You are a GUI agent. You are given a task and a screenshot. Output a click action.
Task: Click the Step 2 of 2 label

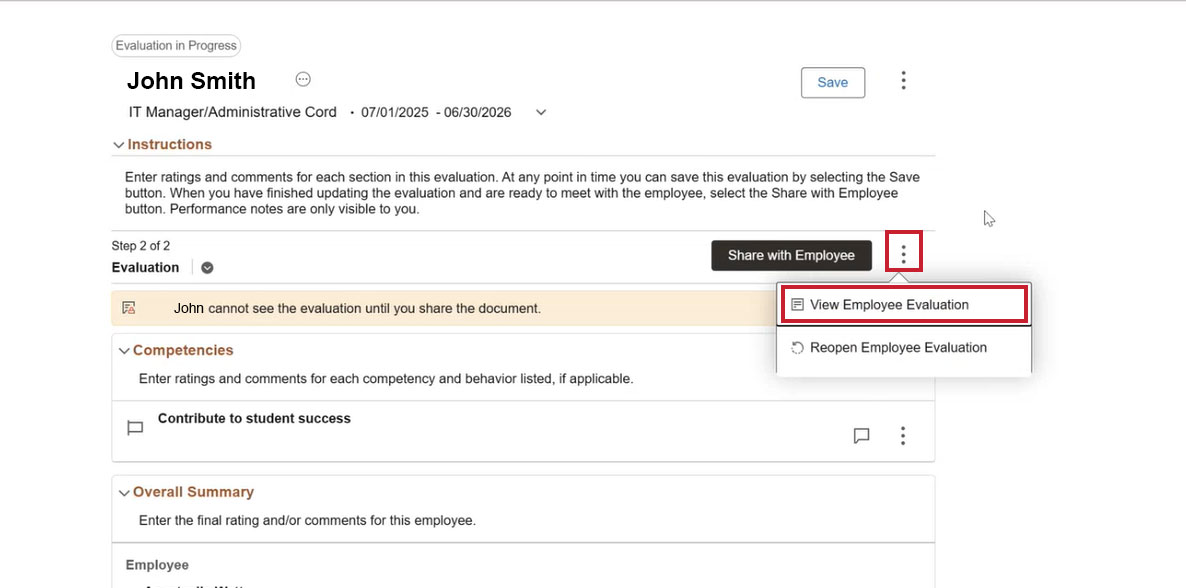click(141, 245)
